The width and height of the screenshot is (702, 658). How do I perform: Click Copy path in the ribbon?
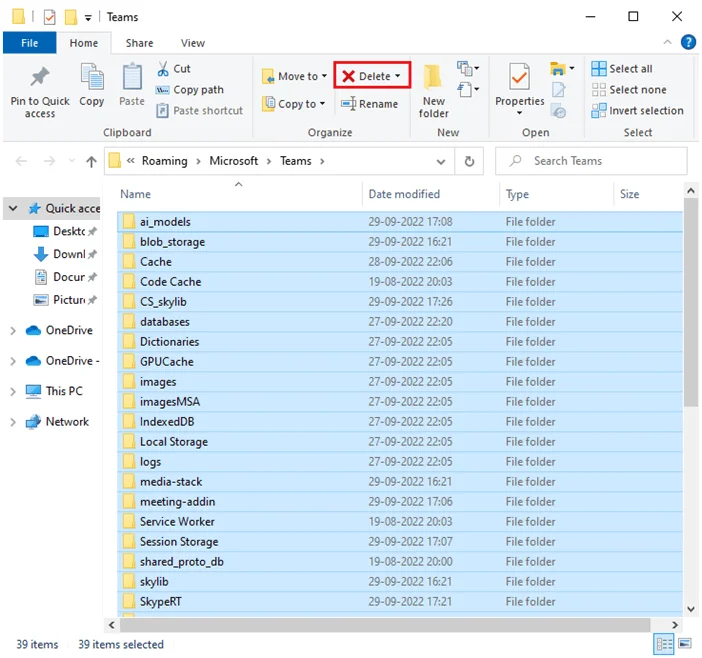(190, 90)
